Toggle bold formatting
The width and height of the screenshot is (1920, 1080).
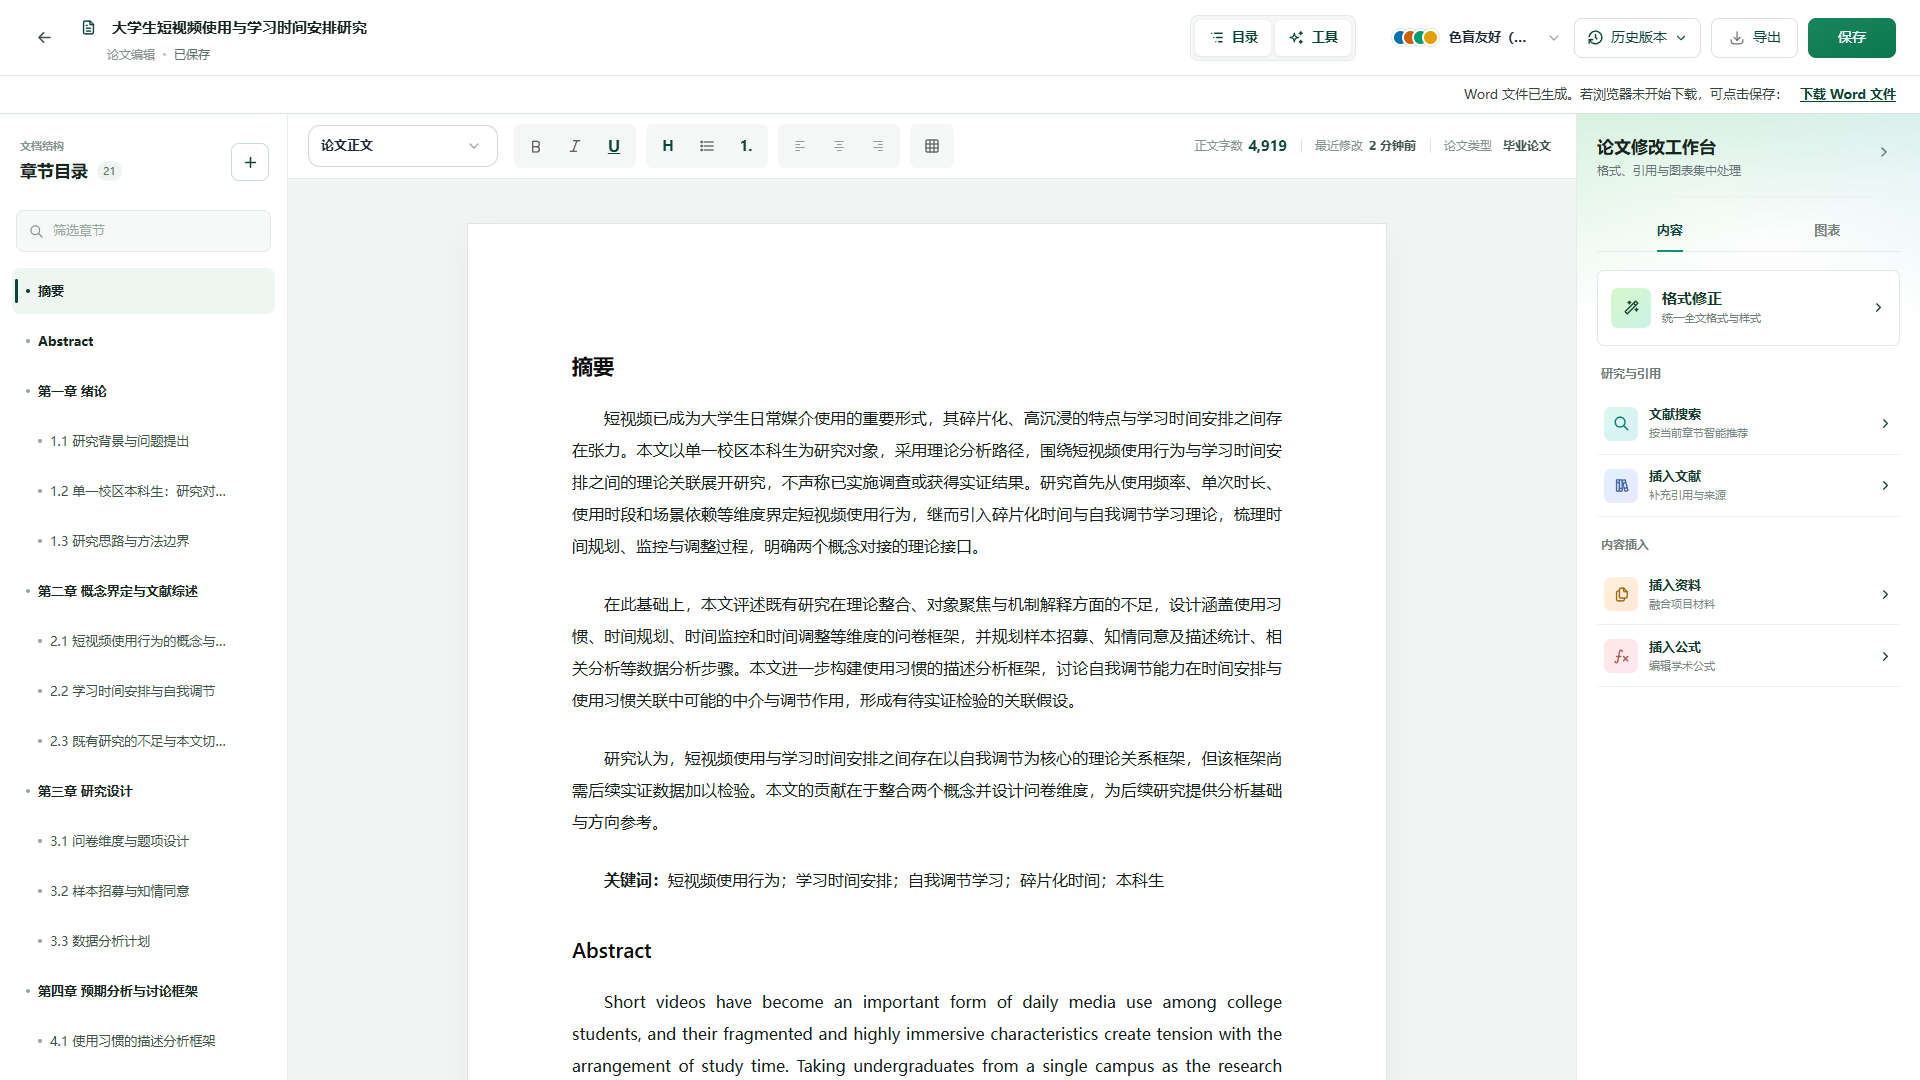pos(536,146)
